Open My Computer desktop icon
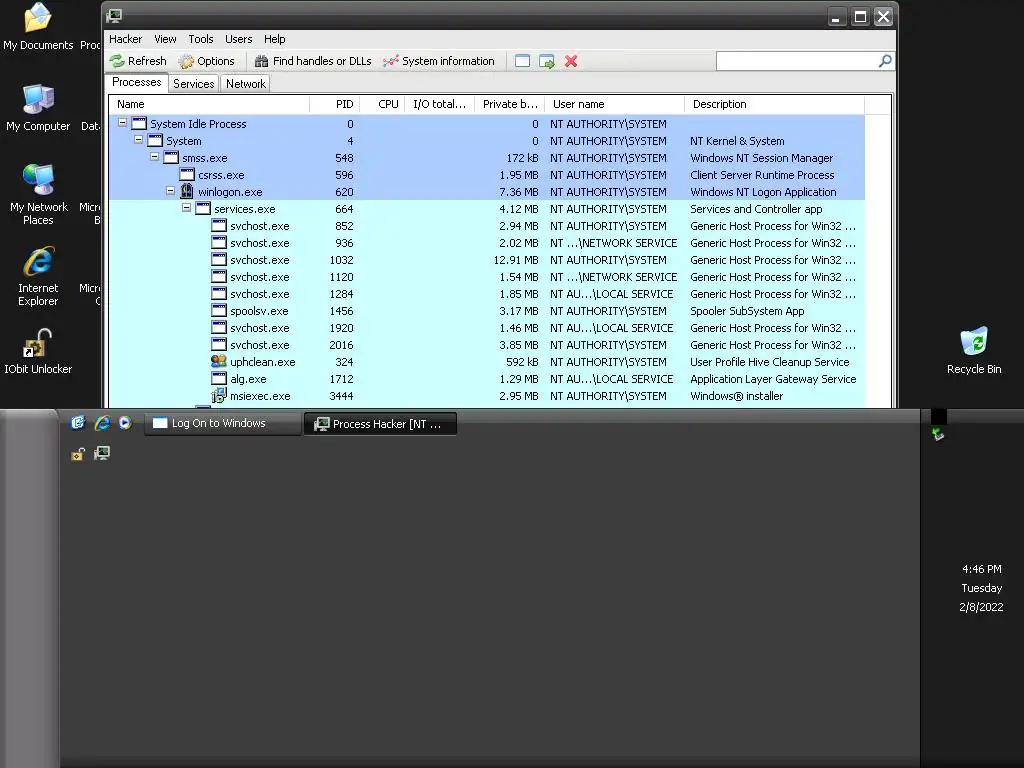1024x768 pixels. coord(38,108)
